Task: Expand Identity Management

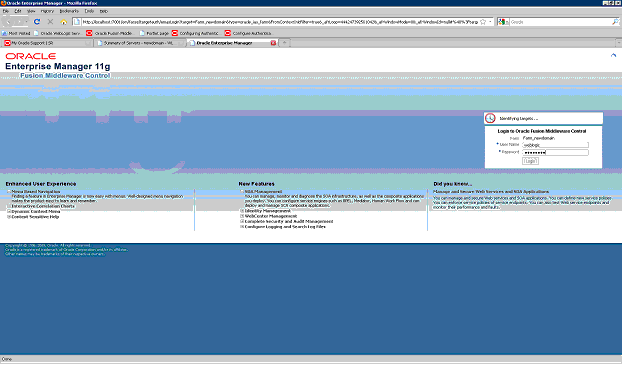Action: 242,211
